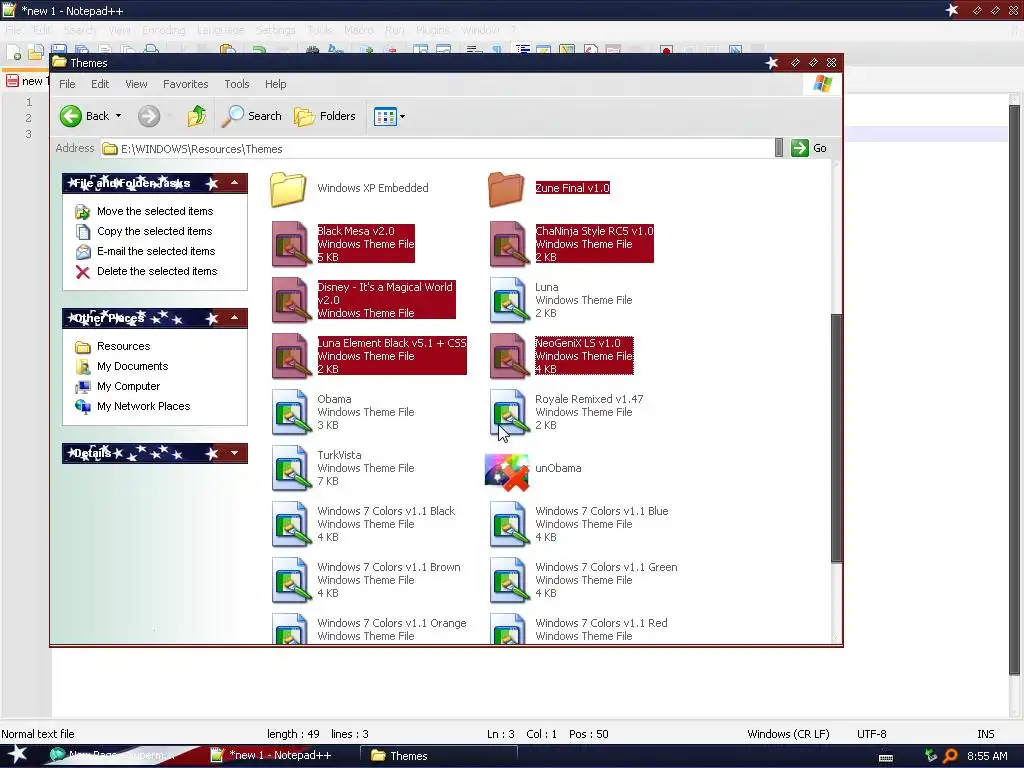
Task: Open My Computer from Other Places
Action: [x=128, y=387]
